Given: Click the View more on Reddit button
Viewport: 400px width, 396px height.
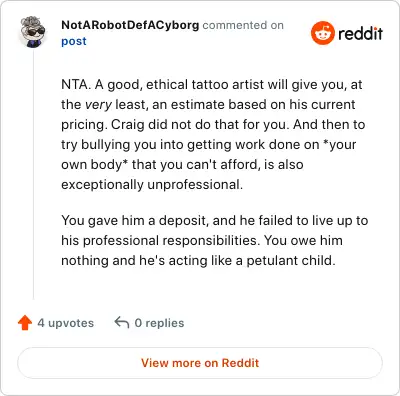Looking at the screenshot, I should click(x=200, y=363).
